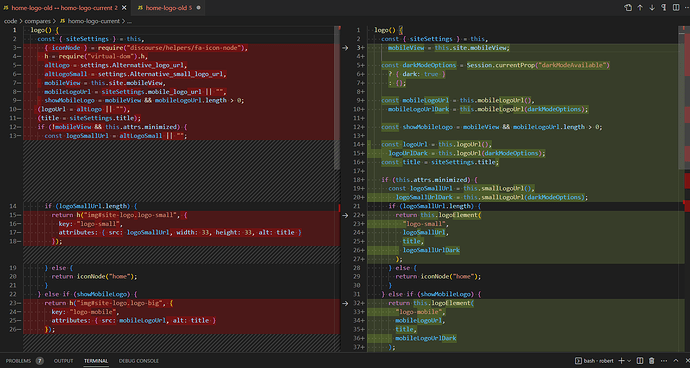Click 'iconNode' require line in left pane
Viewport: 690px width, 368px height.
click(146, 48)
